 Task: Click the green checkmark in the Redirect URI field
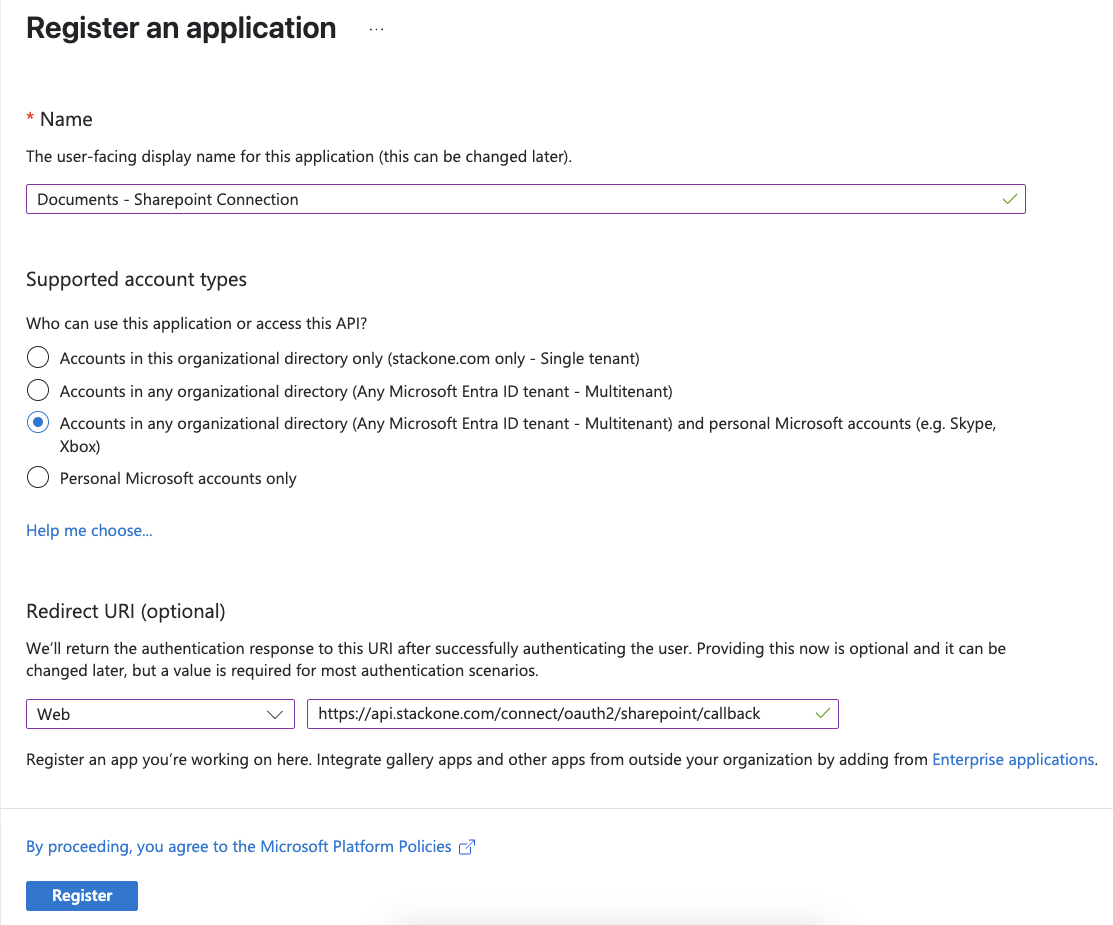tap(823, 713)
